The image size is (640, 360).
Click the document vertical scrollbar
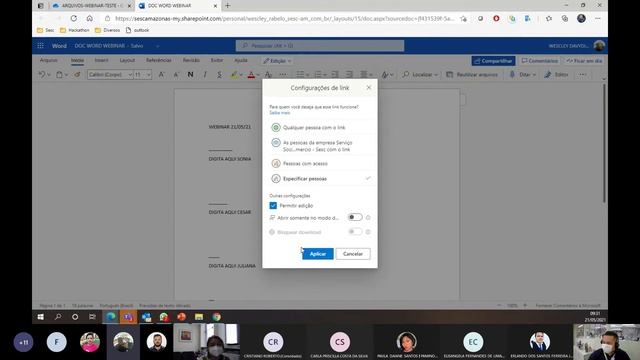(604, 143)
